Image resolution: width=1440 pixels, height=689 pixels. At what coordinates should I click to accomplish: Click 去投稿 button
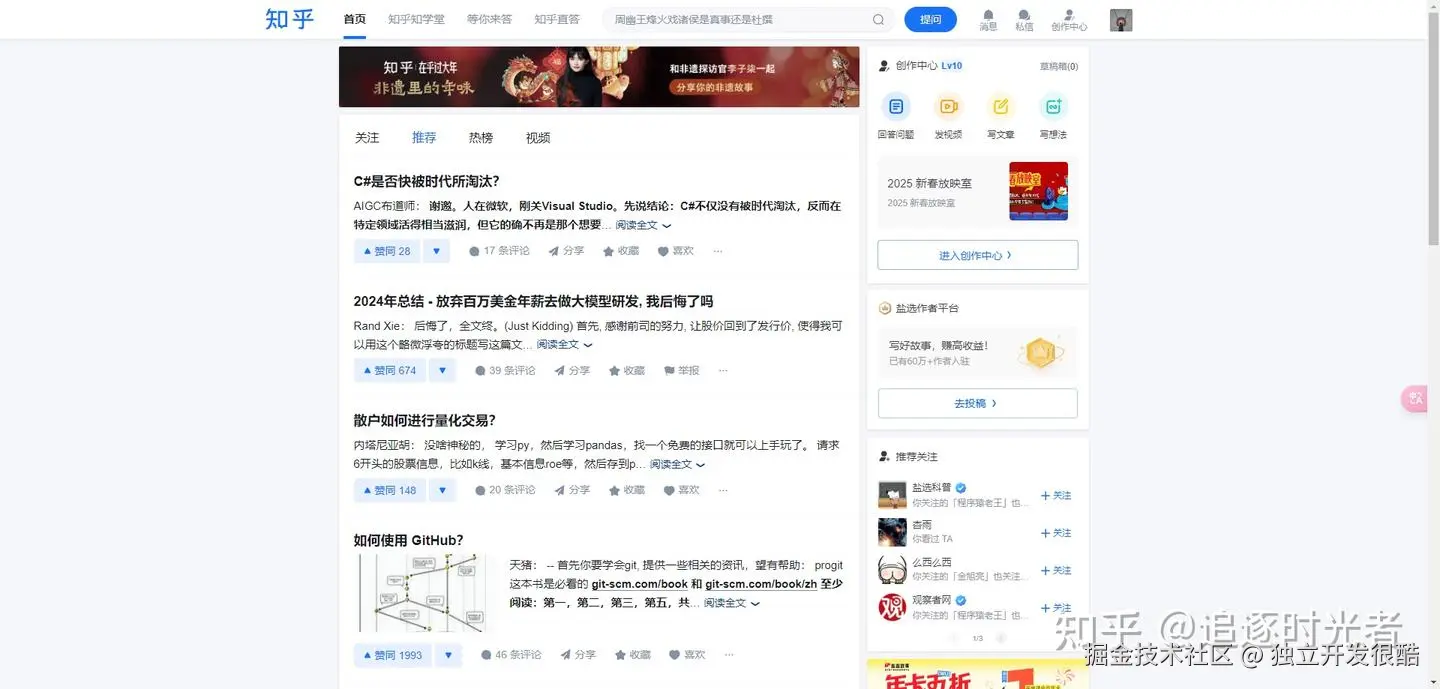coord(977,403)
